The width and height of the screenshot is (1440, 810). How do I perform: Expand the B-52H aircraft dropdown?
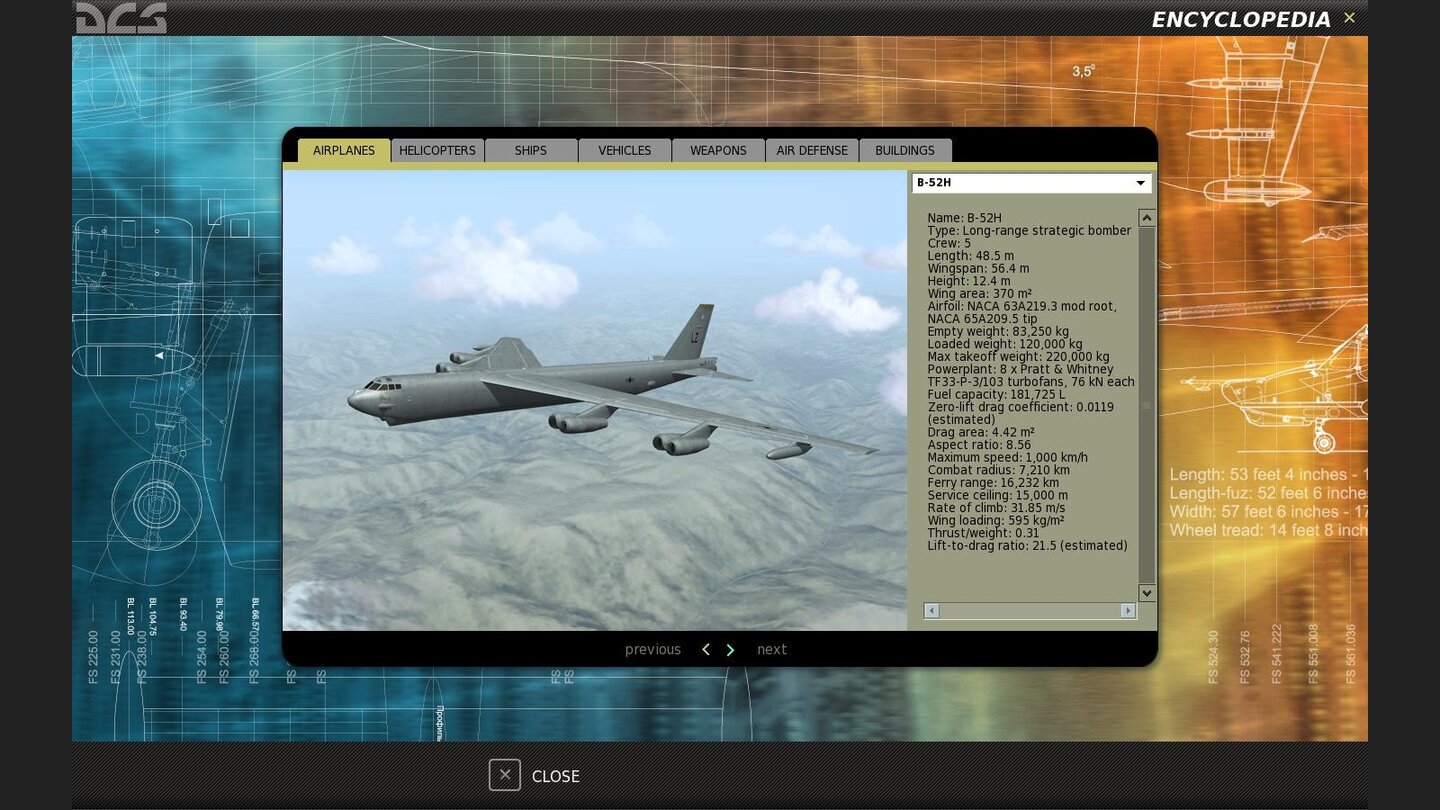coord(1031,183)
